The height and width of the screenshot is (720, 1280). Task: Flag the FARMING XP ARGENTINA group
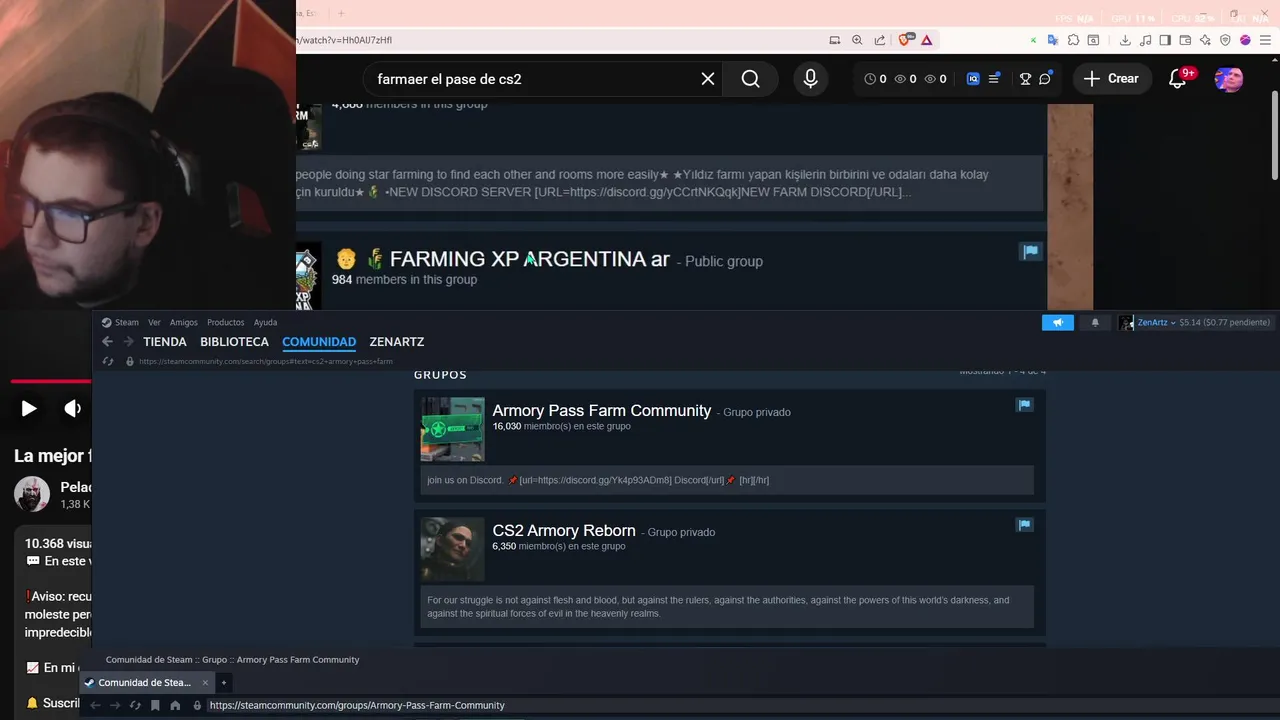1030,251
